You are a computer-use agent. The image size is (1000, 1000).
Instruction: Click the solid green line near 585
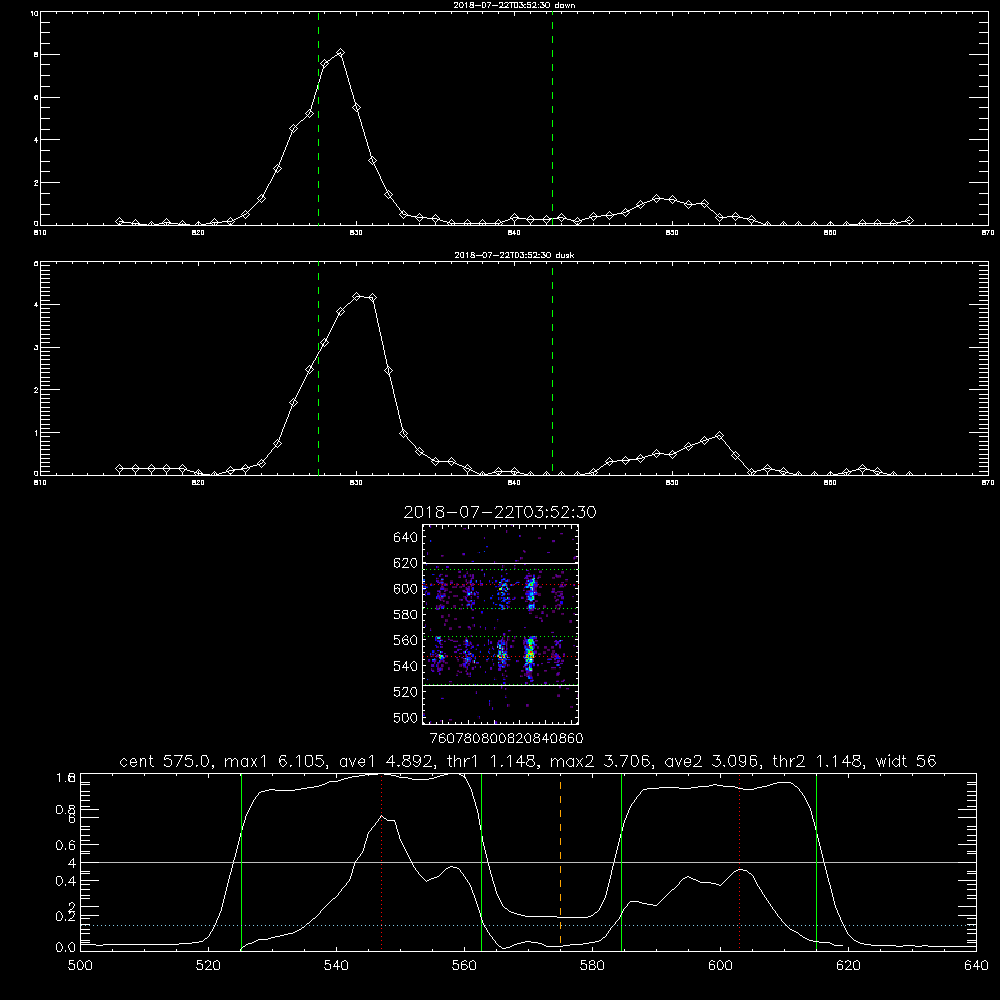621,862
